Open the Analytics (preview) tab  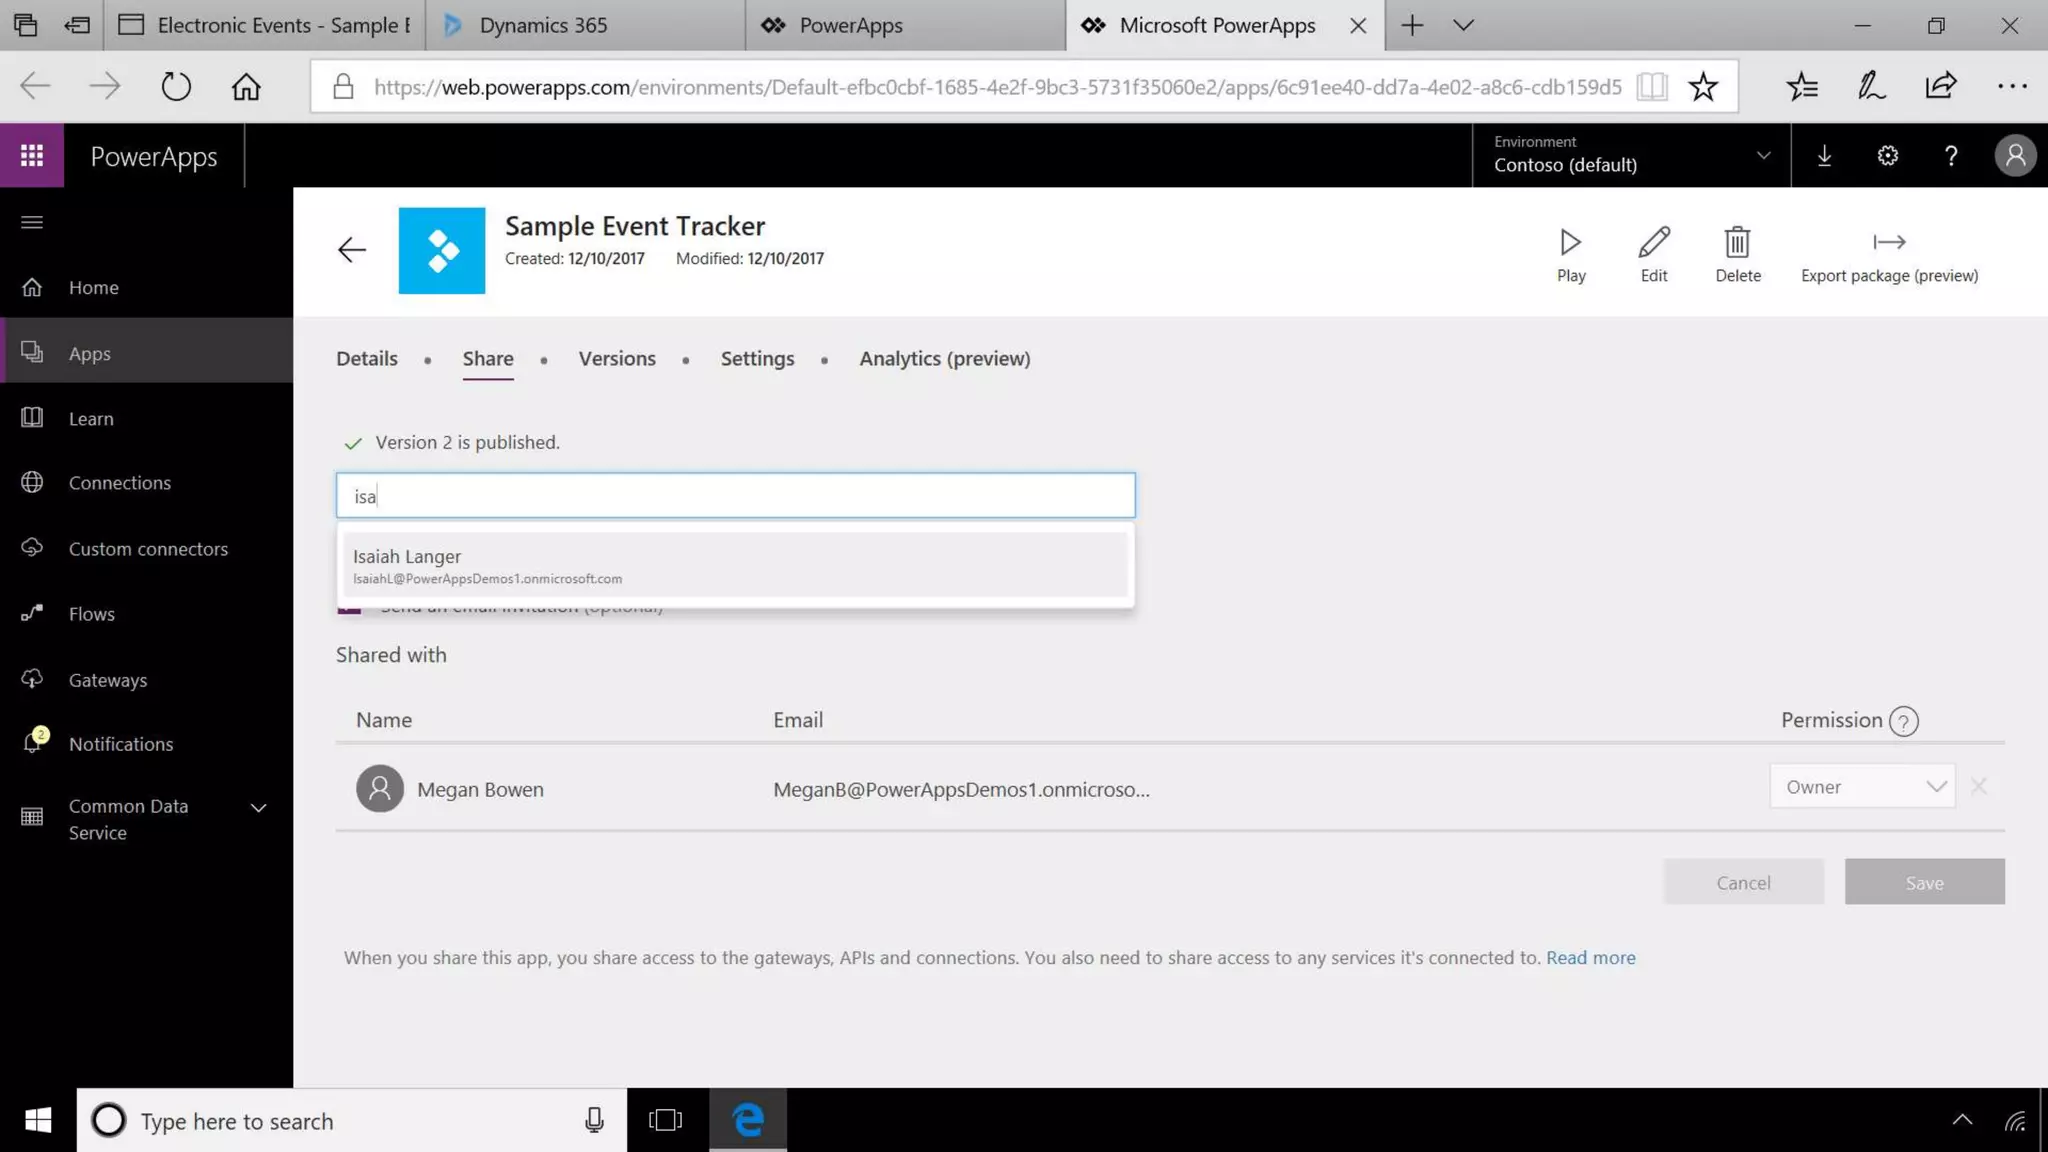[x=944, y=359]
